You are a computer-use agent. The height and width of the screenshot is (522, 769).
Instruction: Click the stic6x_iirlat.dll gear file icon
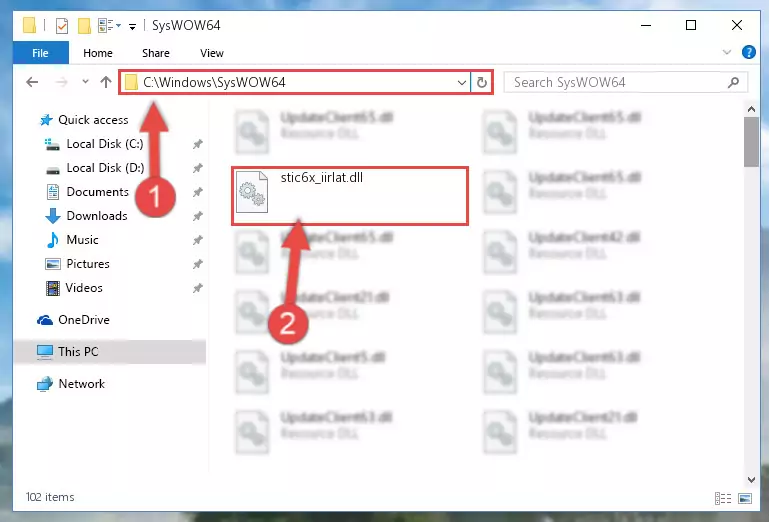[x=252, y=192]
